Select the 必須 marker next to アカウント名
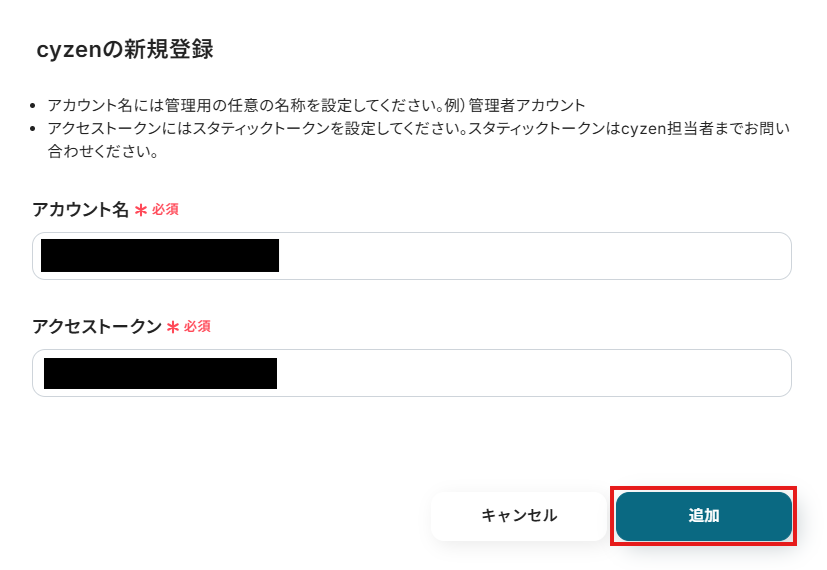Image resolution: width=827 pixels, height=570 pixels. [x=165, y=210]
